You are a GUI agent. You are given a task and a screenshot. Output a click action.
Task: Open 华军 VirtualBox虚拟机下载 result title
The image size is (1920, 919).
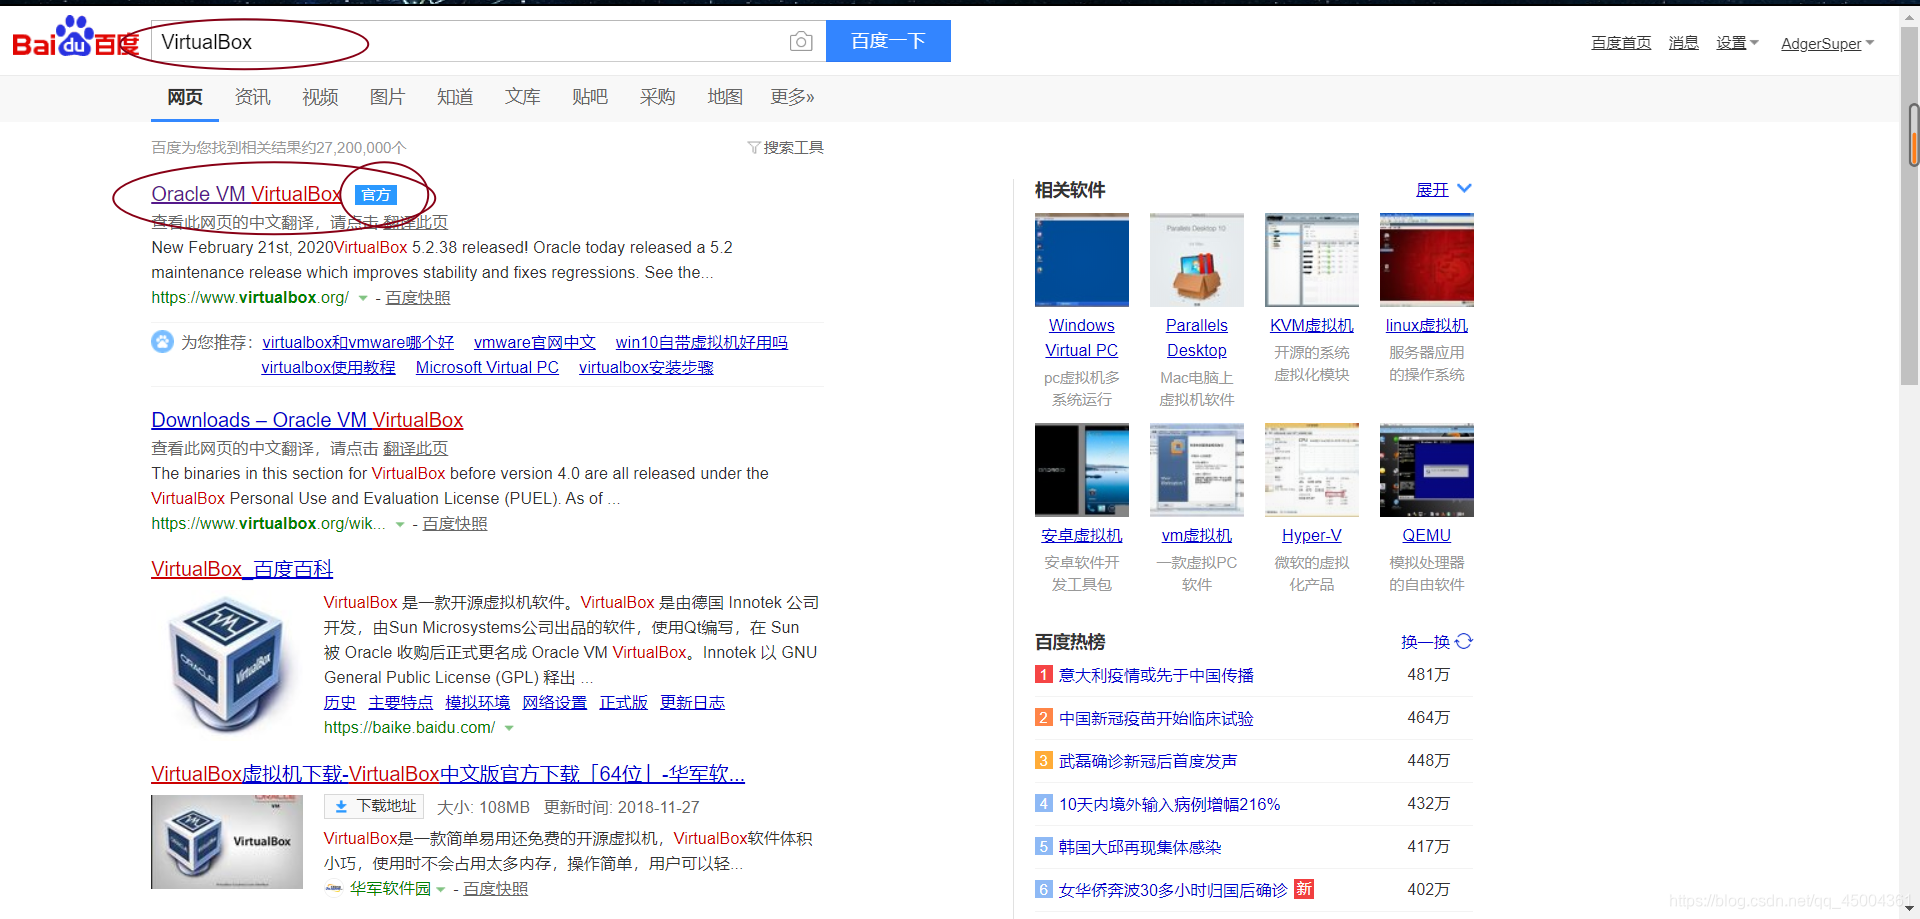[x=448, y=774]
